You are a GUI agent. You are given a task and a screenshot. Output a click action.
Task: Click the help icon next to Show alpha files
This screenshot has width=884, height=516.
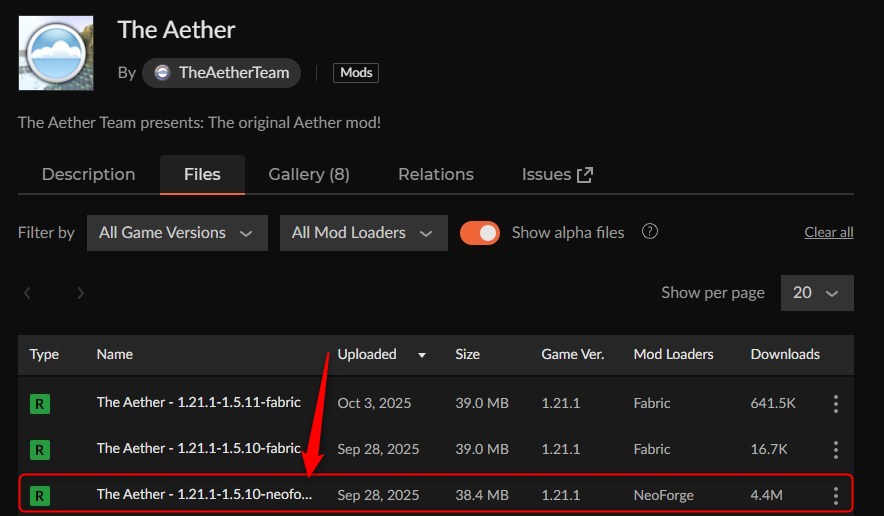tap(649, 231)
